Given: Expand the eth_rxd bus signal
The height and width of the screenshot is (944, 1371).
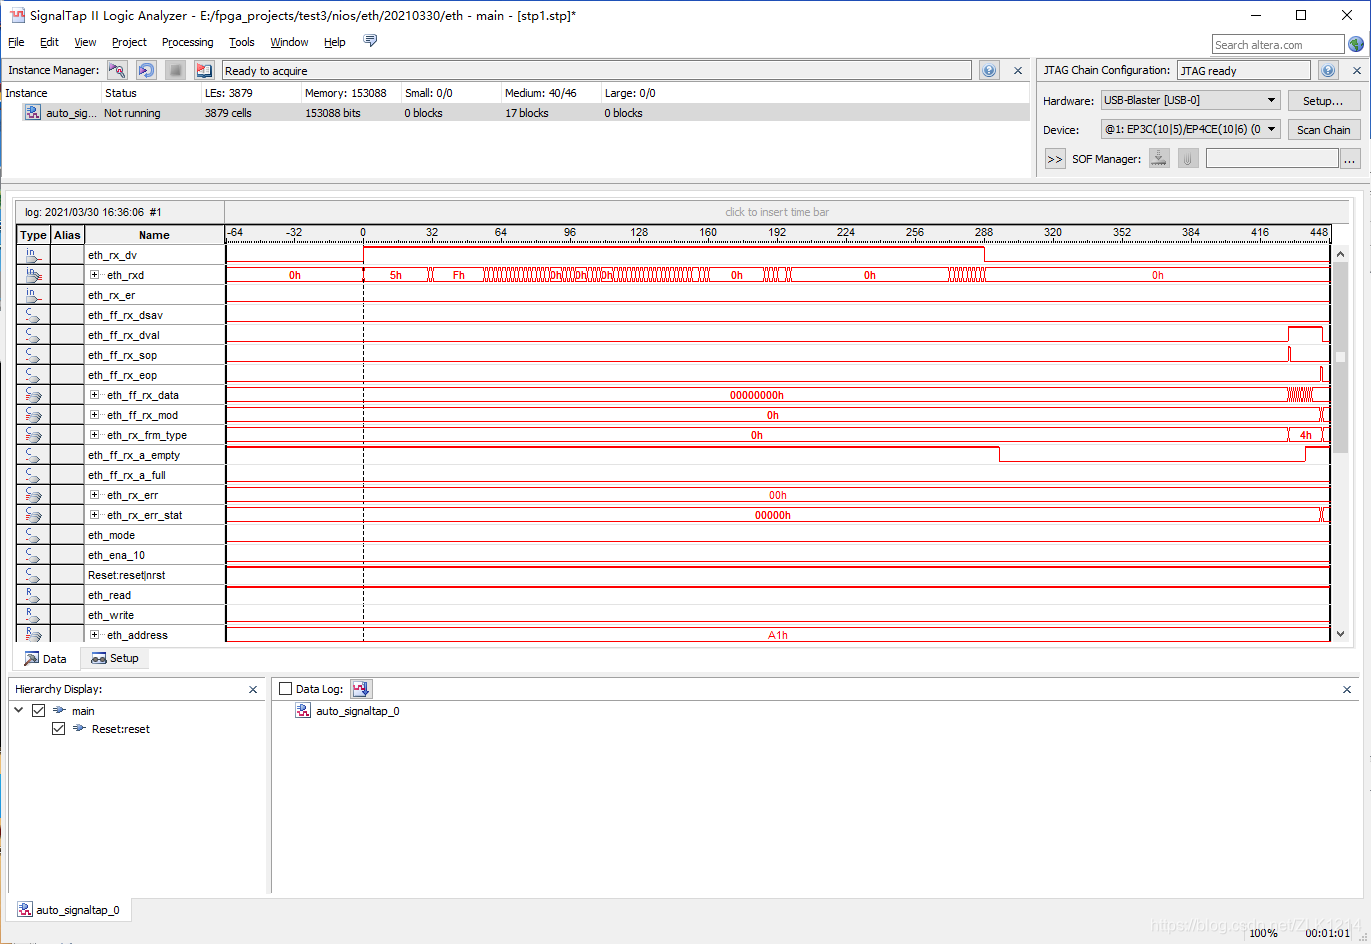Looking at the screenshot, I should 95,275.
